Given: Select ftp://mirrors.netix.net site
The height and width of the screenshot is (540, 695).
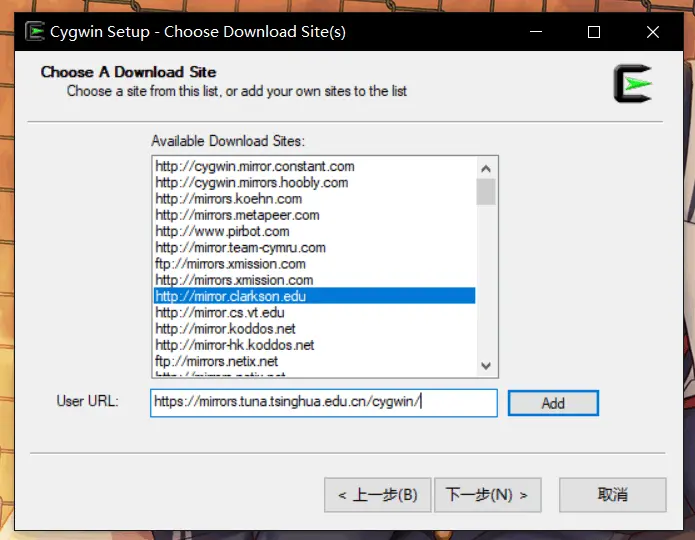Looking at the screenshot, I should click(315, 361).
